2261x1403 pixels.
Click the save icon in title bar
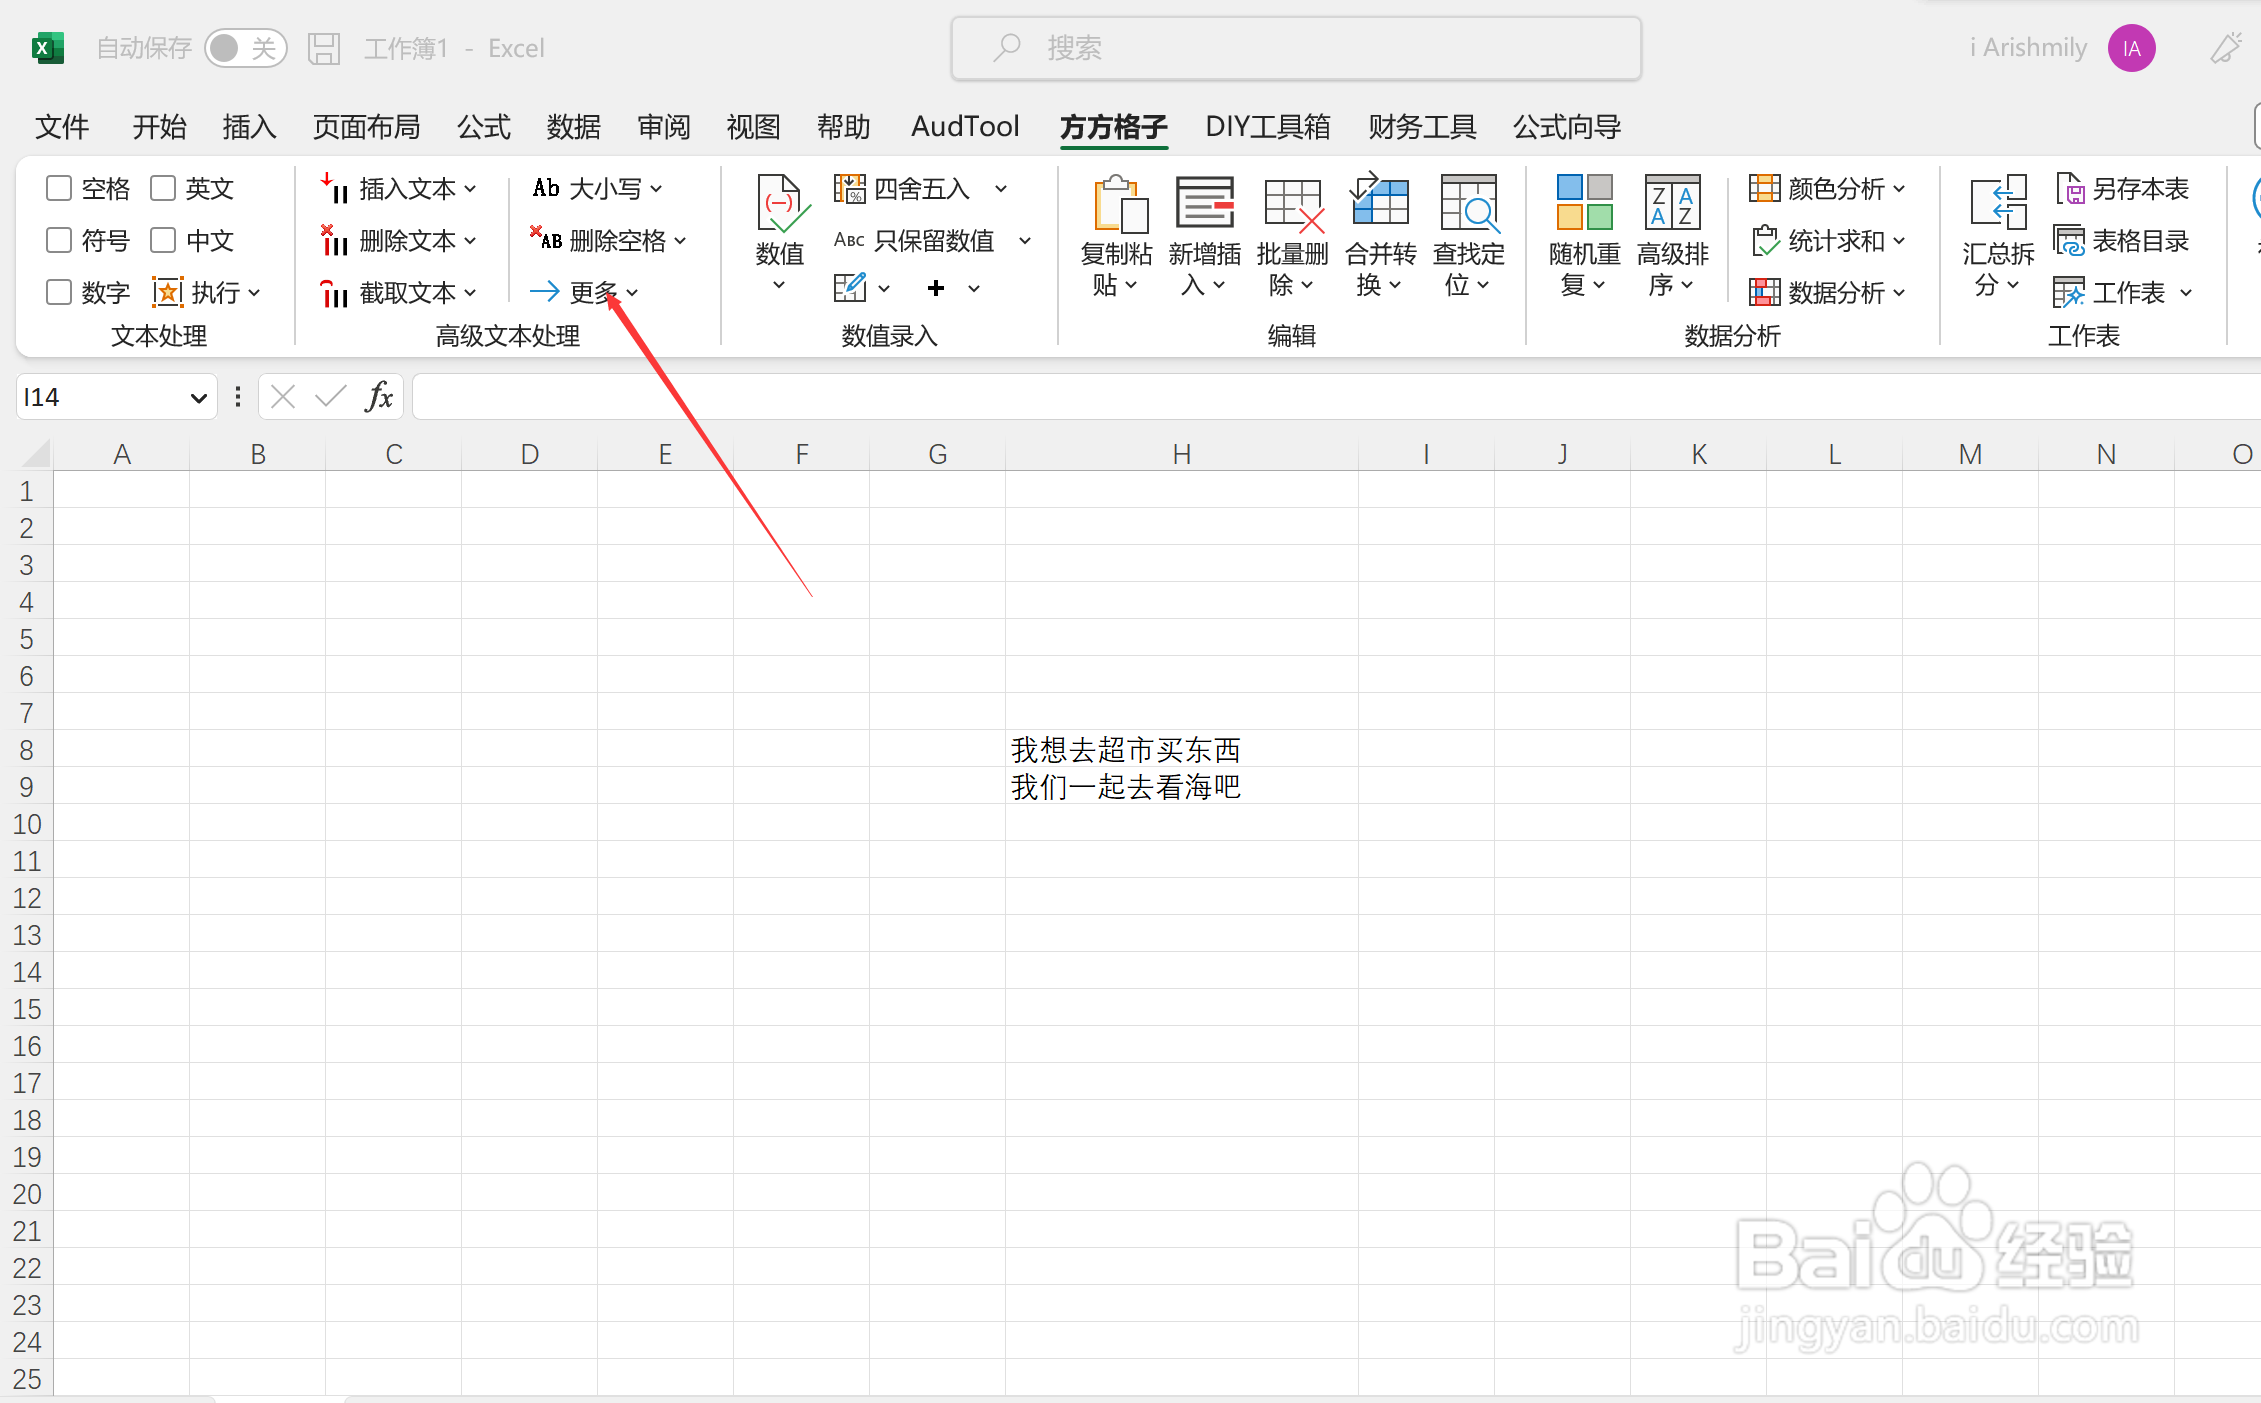click(324, 48)
